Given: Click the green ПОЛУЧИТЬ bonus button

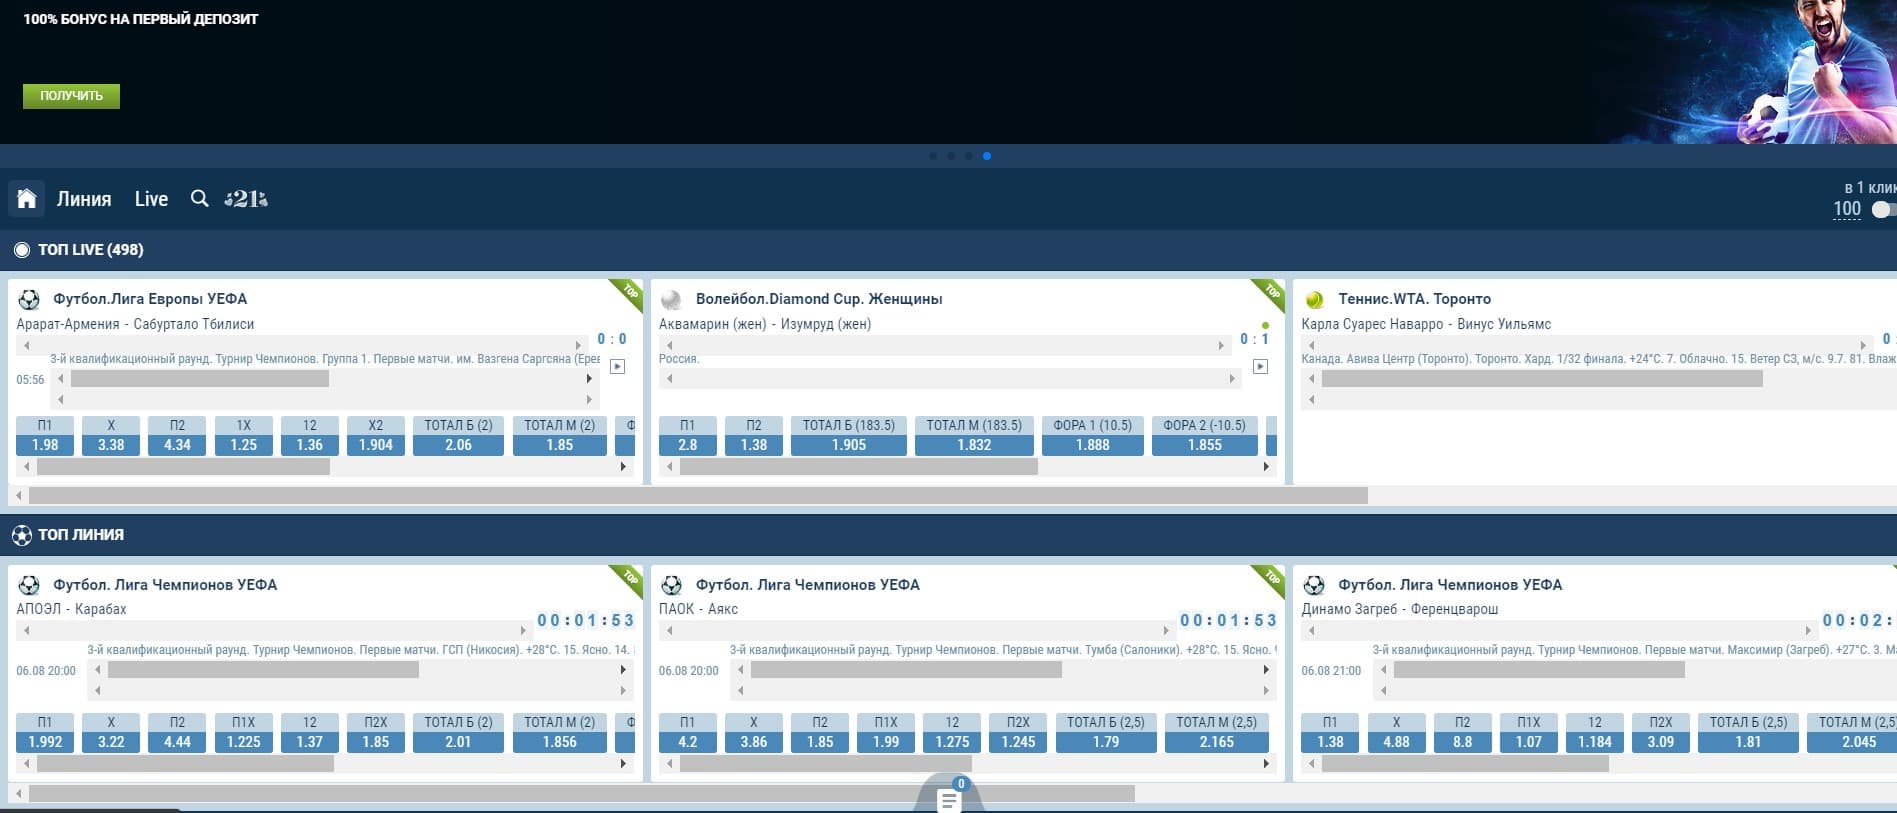Looking at the screenshot, I should click(x=71, y=96).
